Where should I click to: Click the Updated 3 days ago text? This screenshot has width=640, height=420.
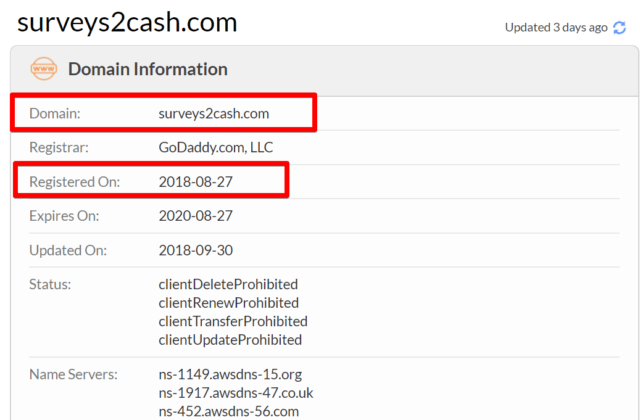coord(556,28)
